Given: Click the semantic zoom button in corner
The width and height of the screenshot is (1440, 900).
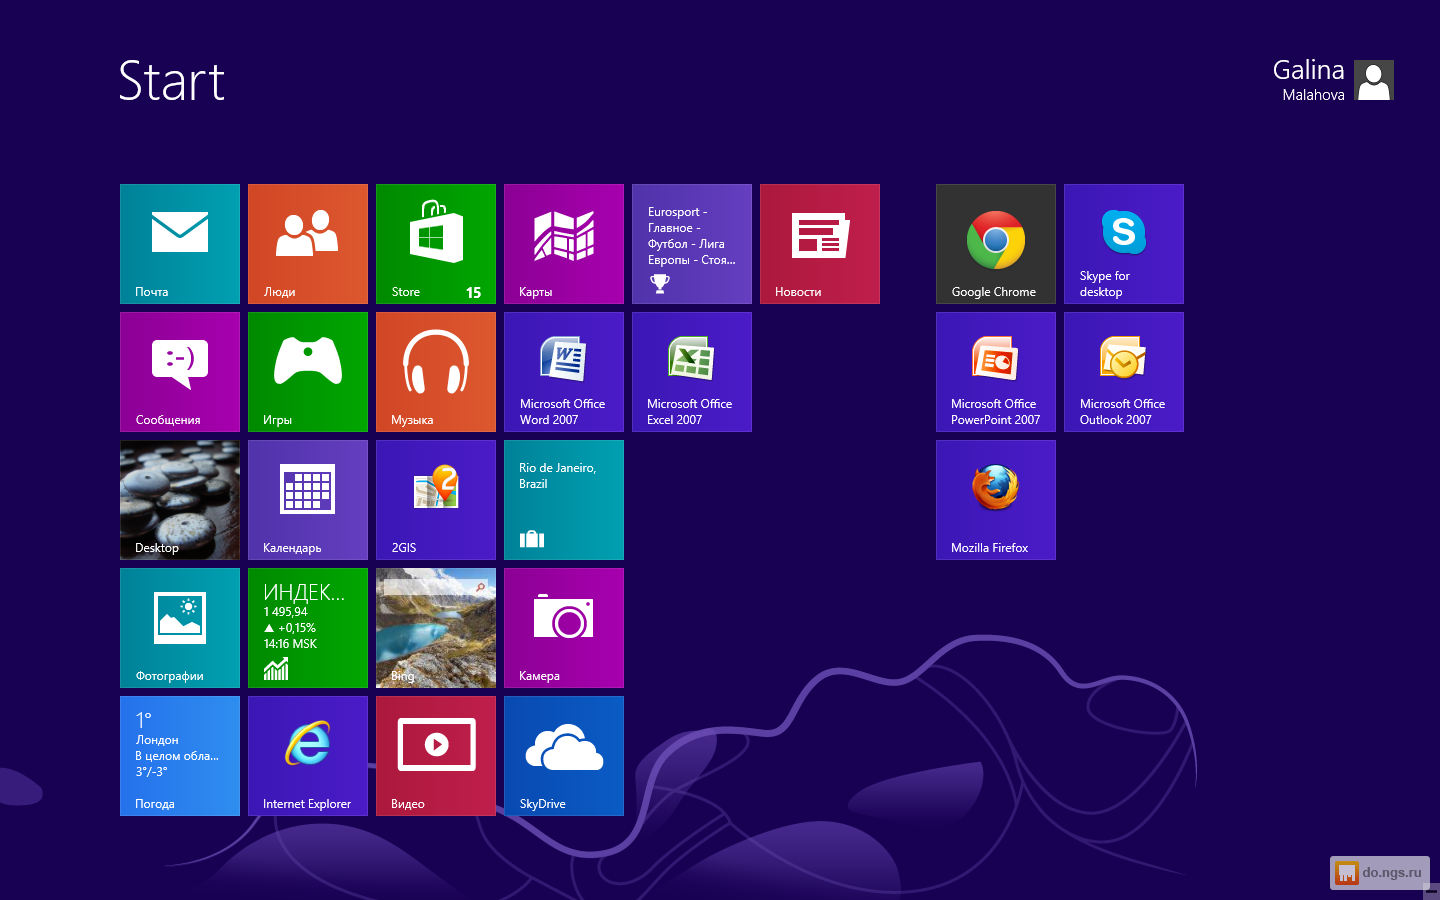Looking at the screenshot, I should 1430,890.
